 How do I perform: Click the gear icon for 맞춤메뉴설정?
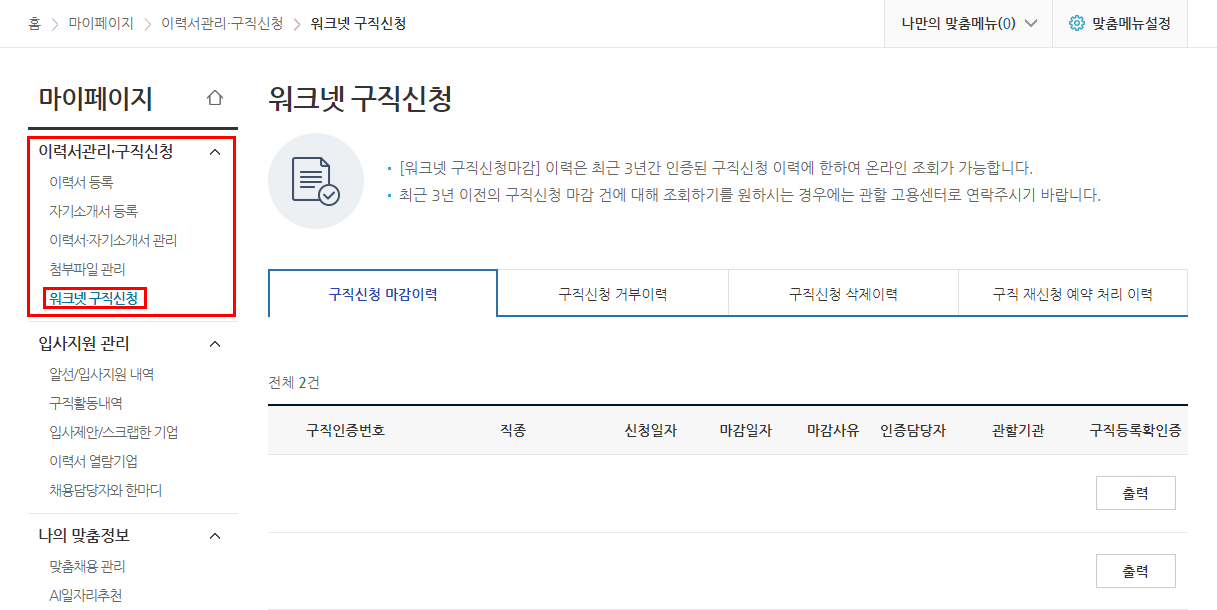(x=1077, y=23)
